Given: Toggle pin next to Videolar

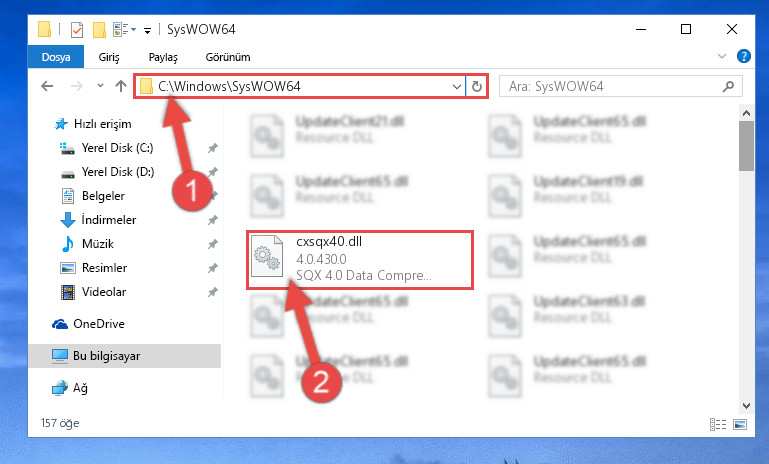Looking at the screenshot, I should (212, 292).
